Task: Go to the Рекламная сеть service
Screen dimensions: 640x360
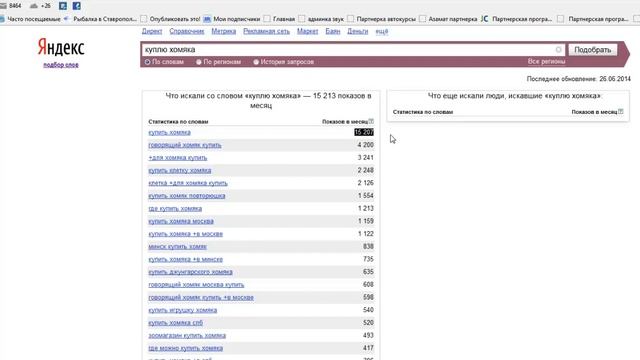Action: tap(266, 31)
